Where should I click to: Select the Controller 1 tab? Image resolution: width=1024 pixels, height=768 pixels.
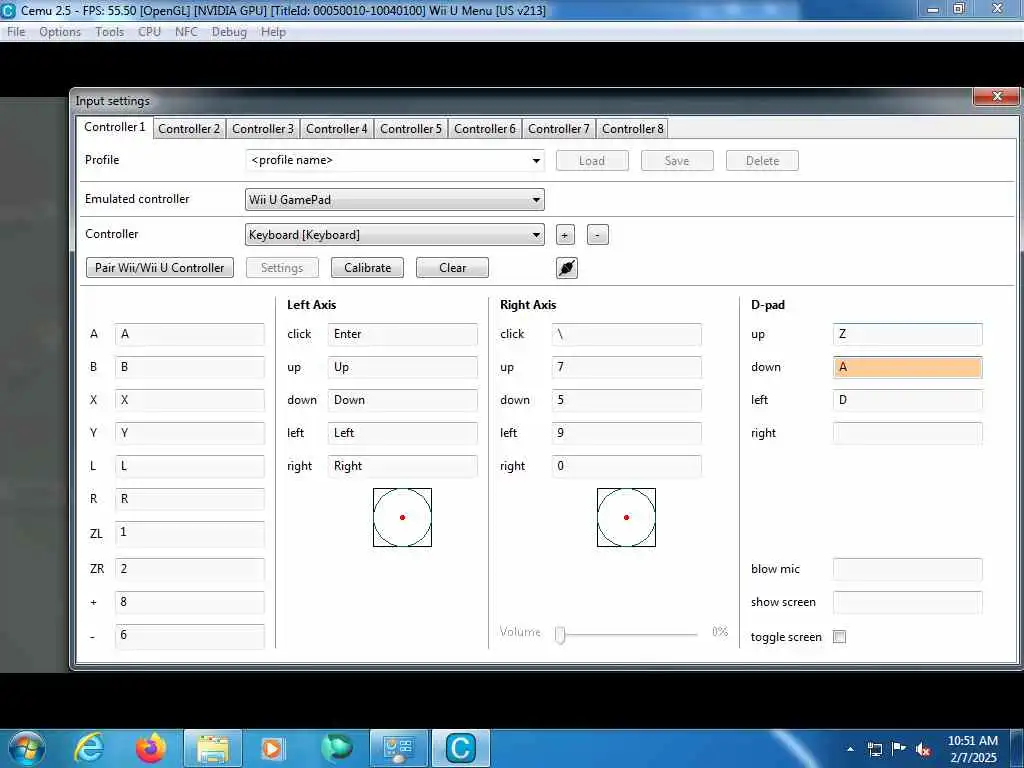(114, 127)
